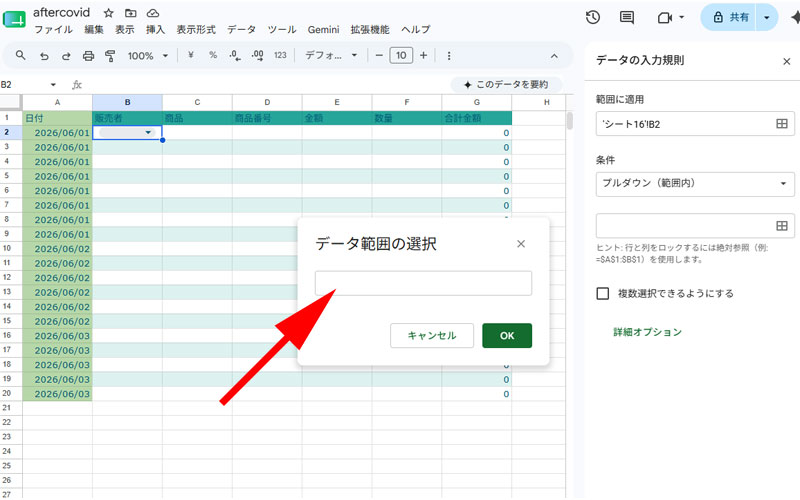Click grid icon in the empty criteria range field
The image size is (800, 500).
coord(782,226)
